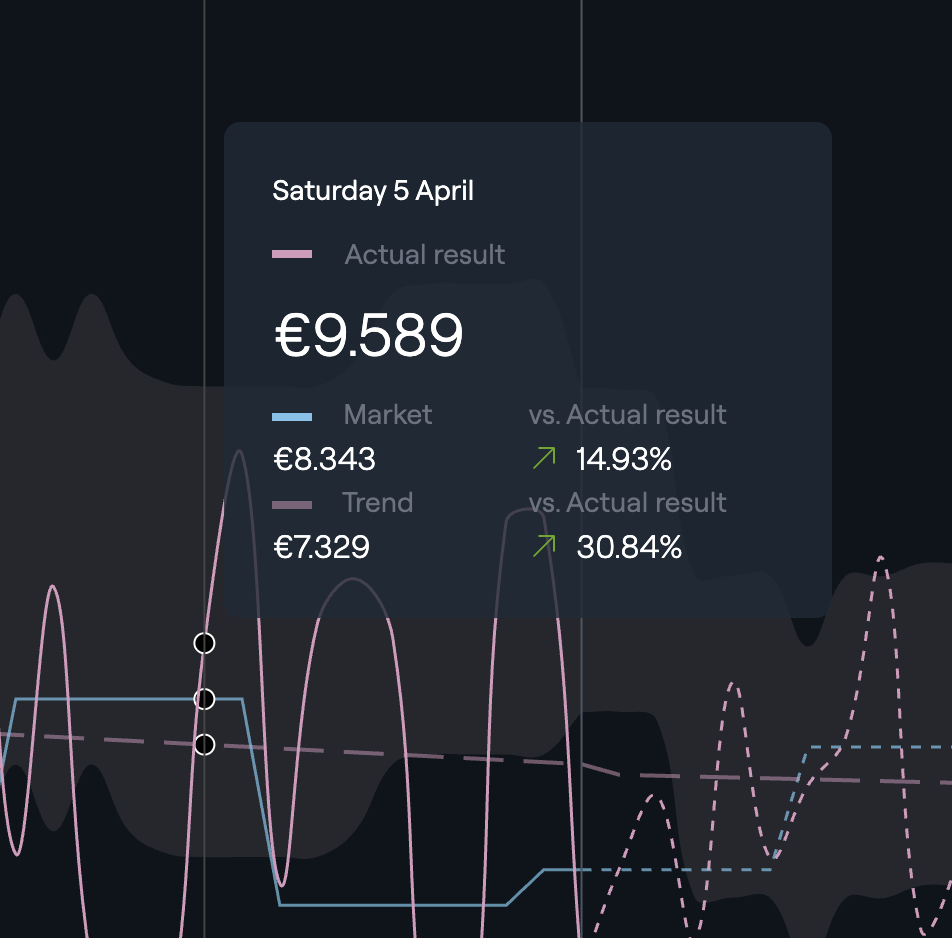The width and height of the screenshot is (952, 938).
Task: Select the Saturday 5 April tooltip title
Action: click(x=373, y=191)
